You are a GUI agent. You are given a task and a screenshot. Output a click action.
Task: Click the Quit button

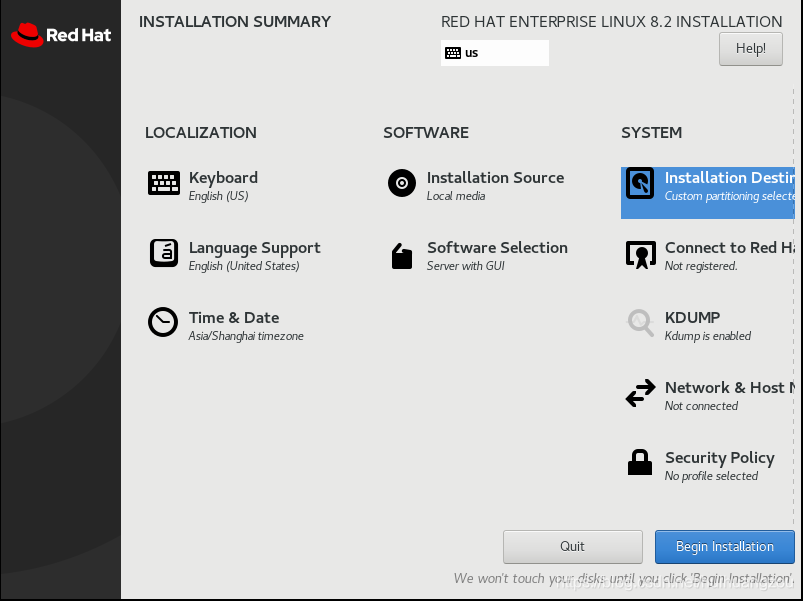pos(573,547)
